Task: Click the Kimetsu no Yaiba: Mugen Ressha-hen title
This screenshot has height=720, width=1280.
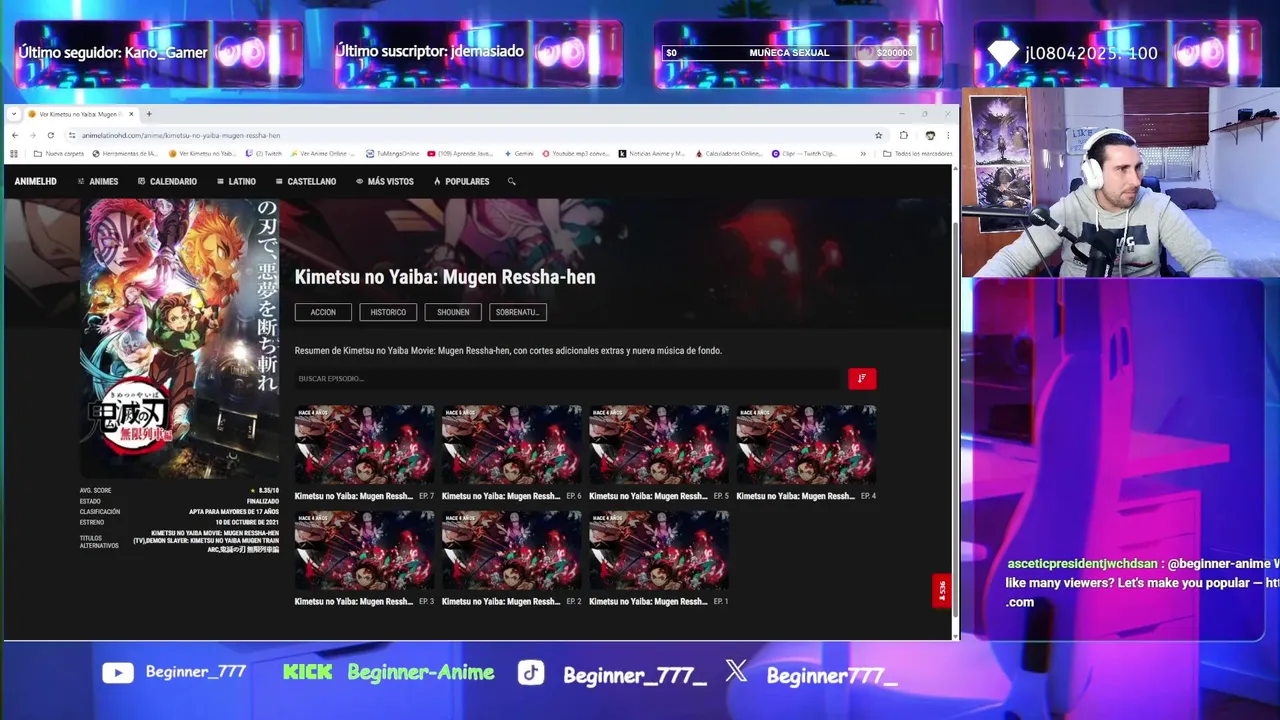Action: [x=445, y=277]
